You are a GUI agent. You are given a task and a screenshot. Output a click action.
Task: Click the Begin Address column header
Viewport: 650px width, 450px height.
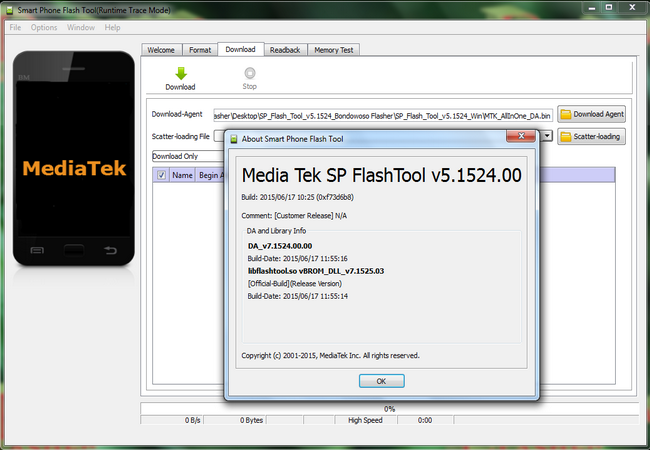click(x=211, y=175)
